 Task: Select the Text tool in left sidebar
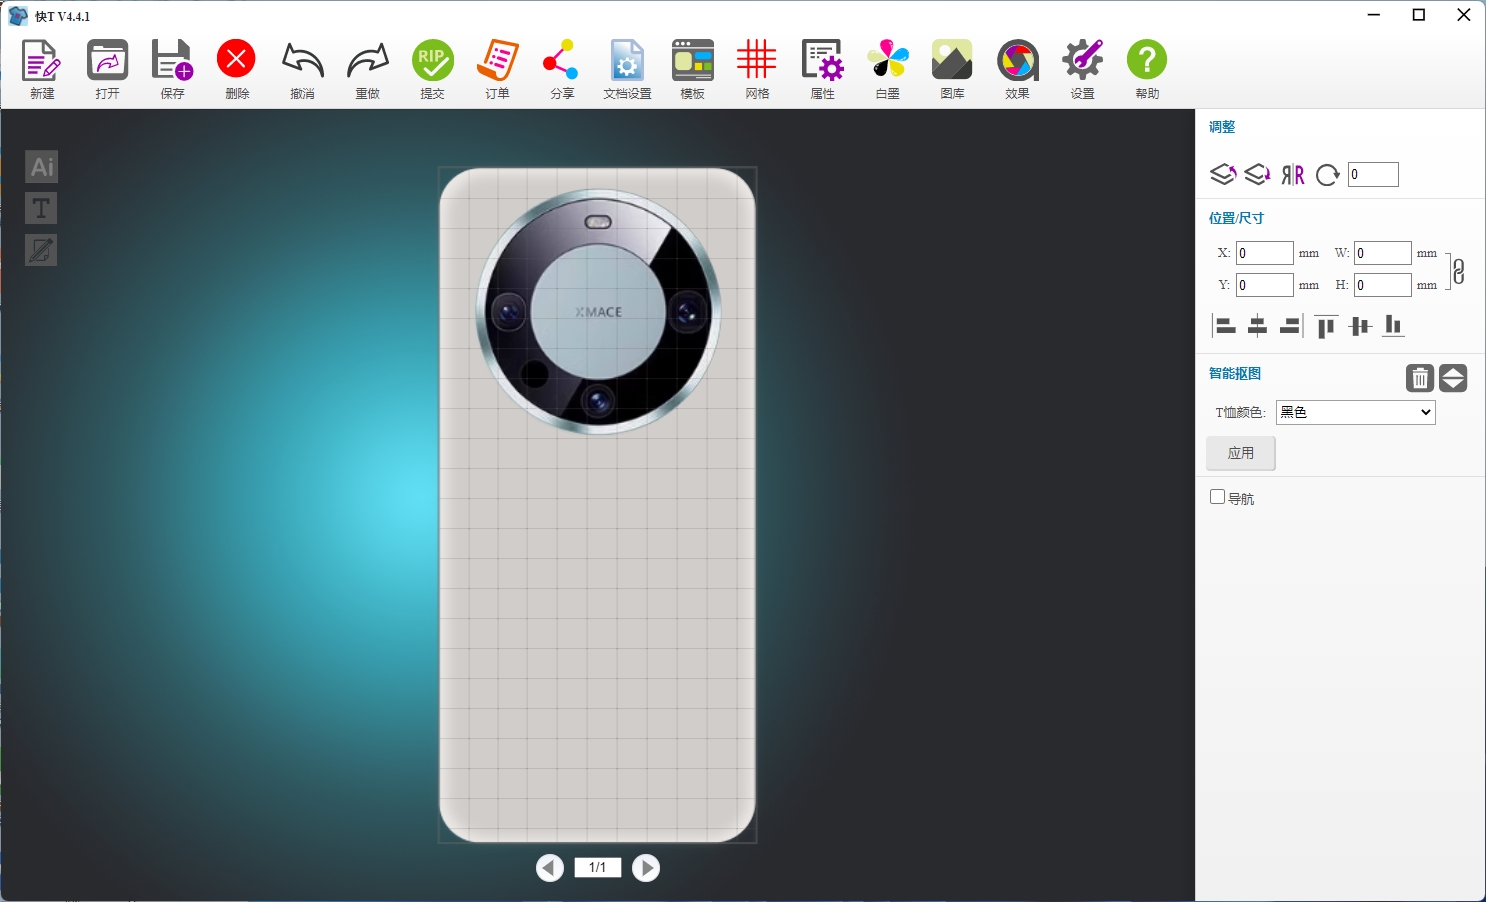(41, 208)
